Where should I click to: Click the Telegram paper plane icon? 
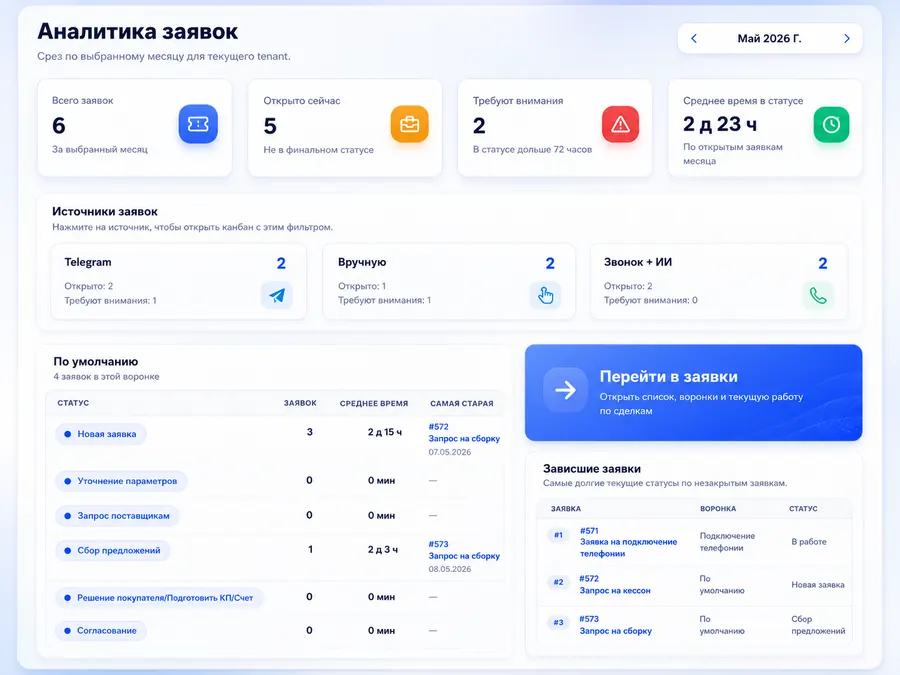(277, 295)
